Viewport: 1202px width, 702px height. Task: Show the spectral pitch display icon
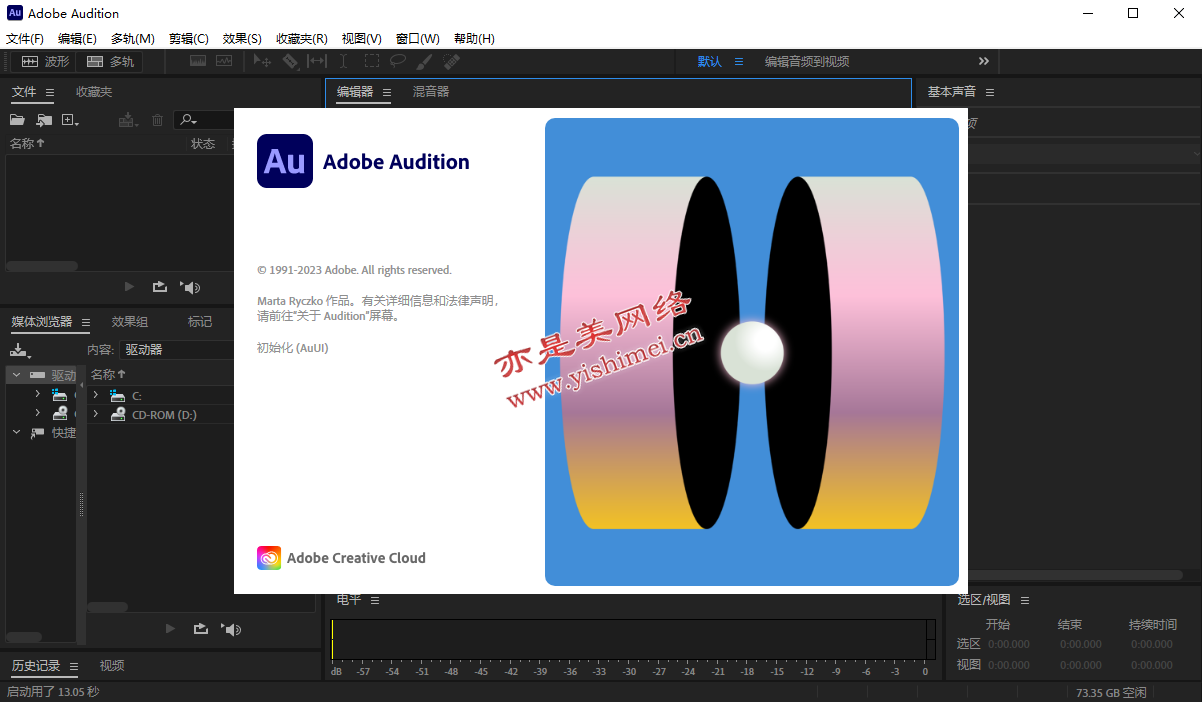pos(224,61)
